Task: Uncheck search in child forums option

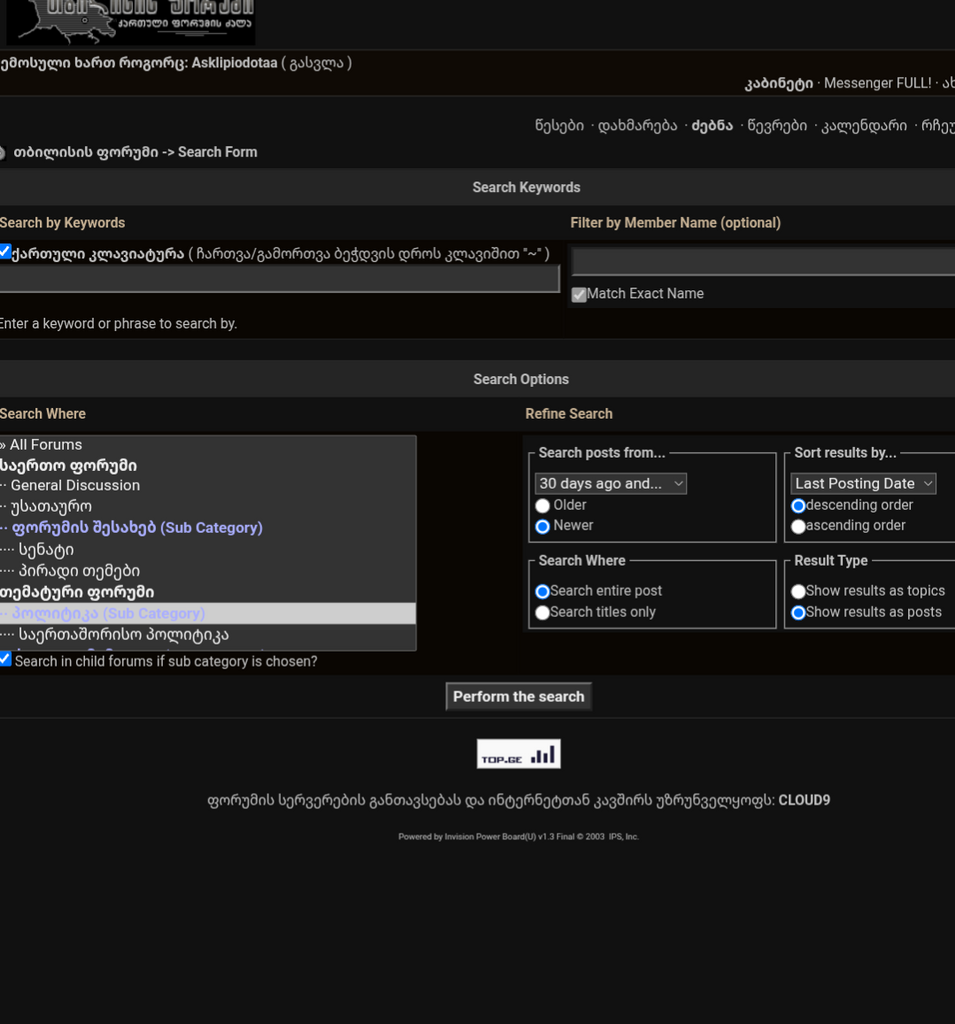Action: (5, 659)
